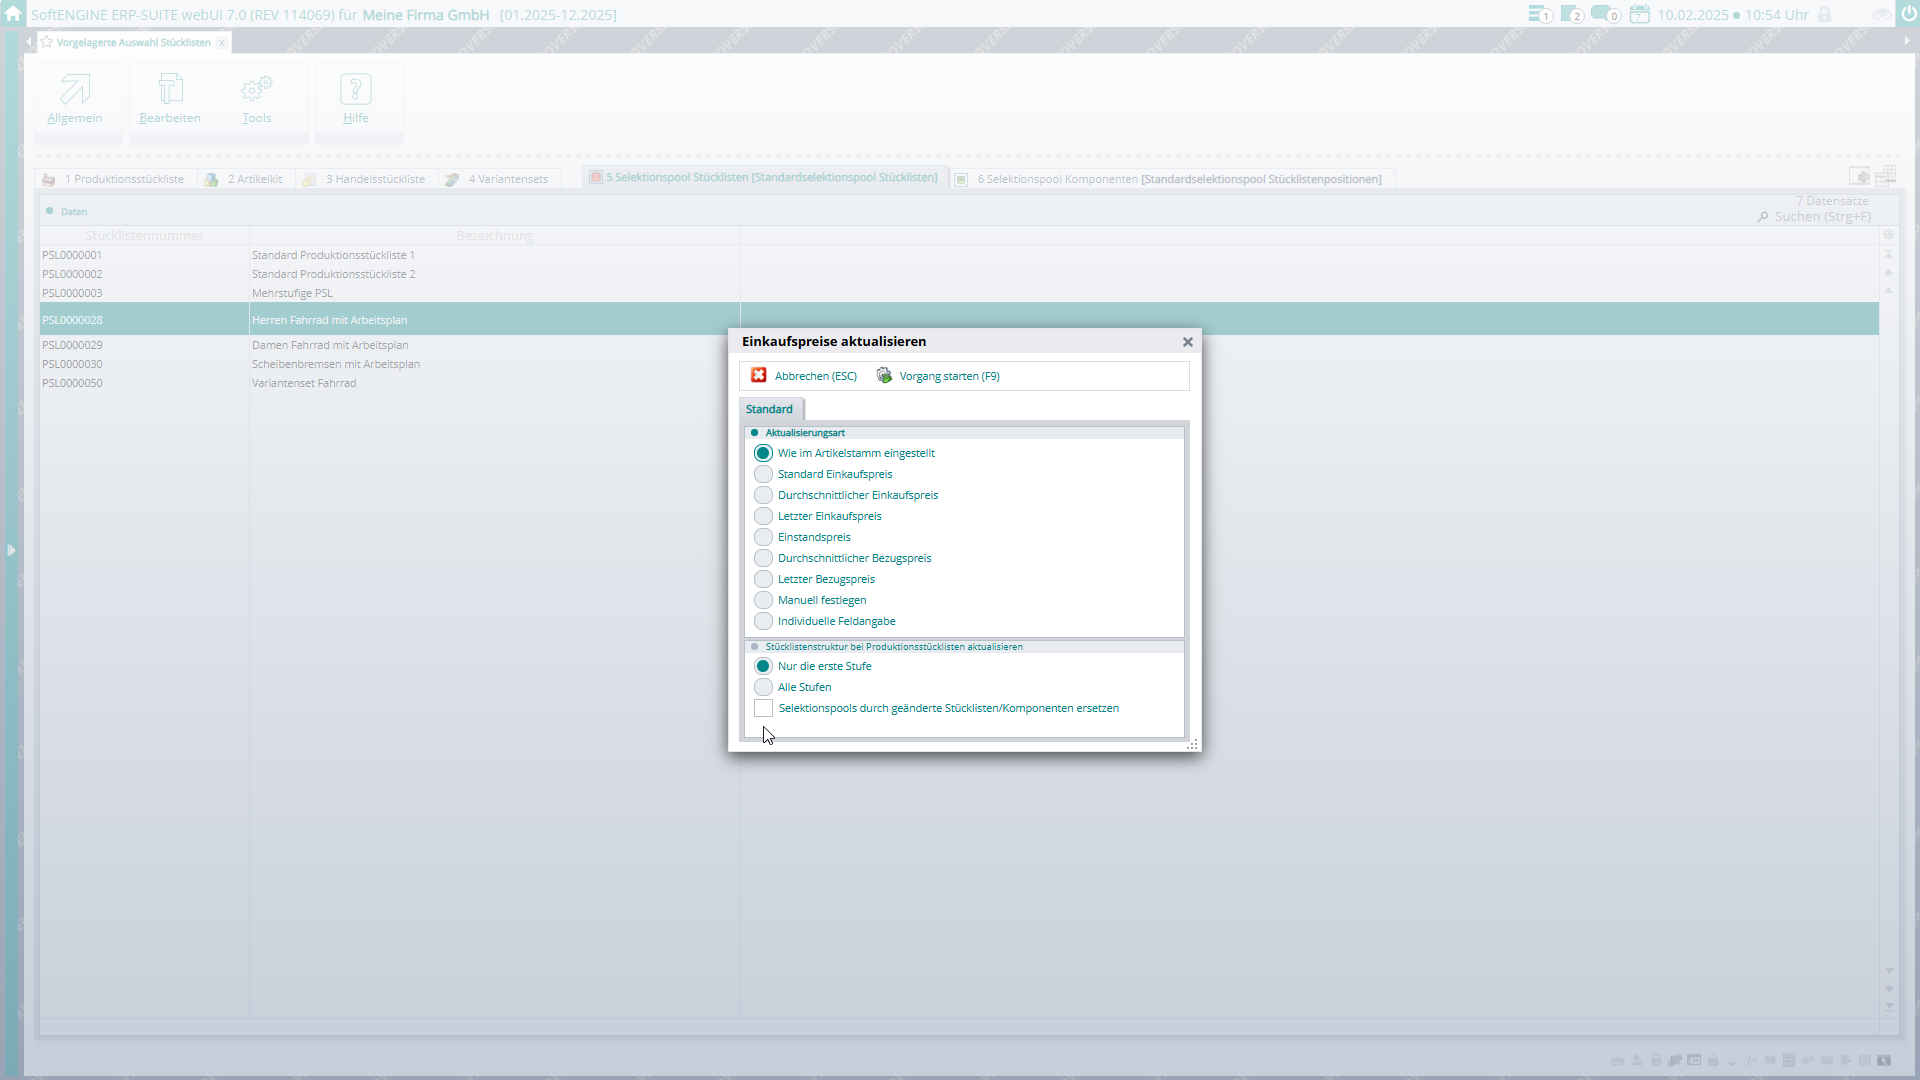Click the calendar icon next to date

coord(1639,14)
